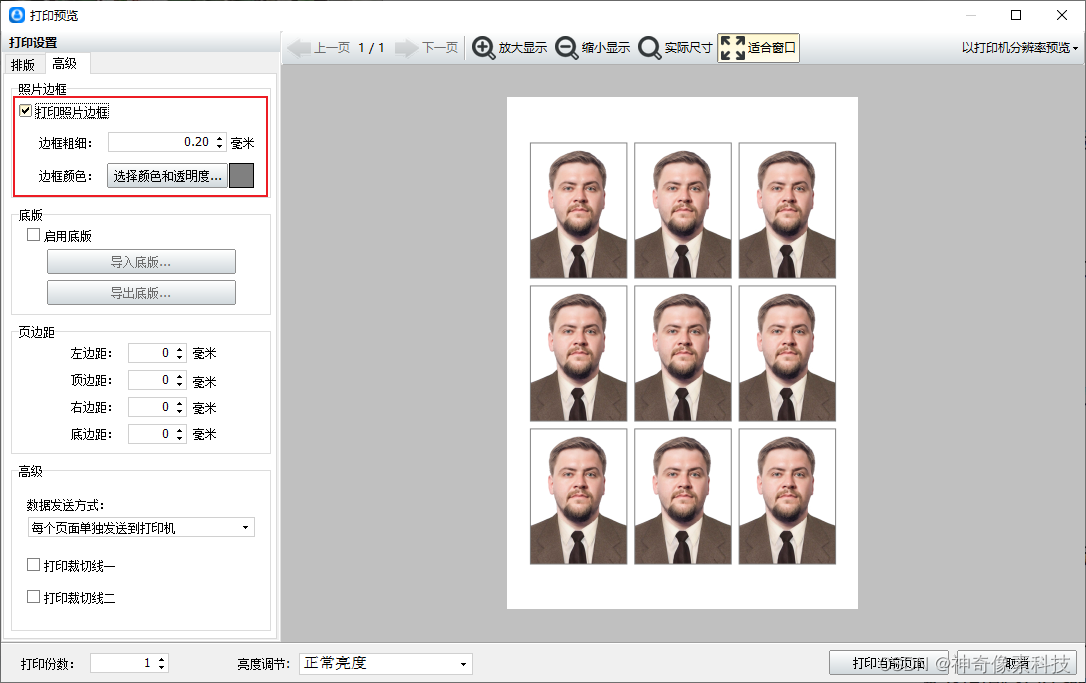This screenshot has height=683, width=1086.
Task: Switch to the 高级 tab
Action: (x=64, y=64)
